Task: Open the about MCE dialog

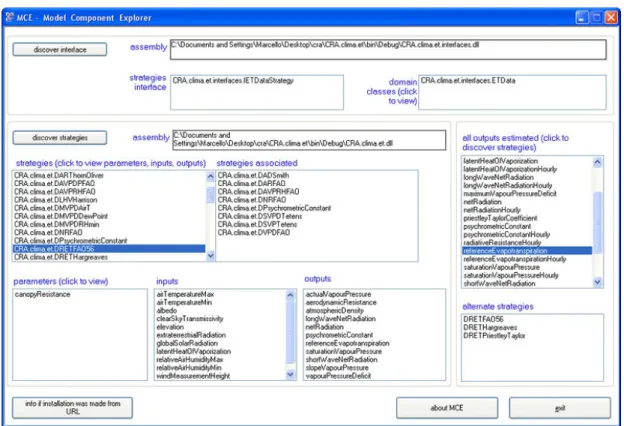Action: [x=447, y=408]
